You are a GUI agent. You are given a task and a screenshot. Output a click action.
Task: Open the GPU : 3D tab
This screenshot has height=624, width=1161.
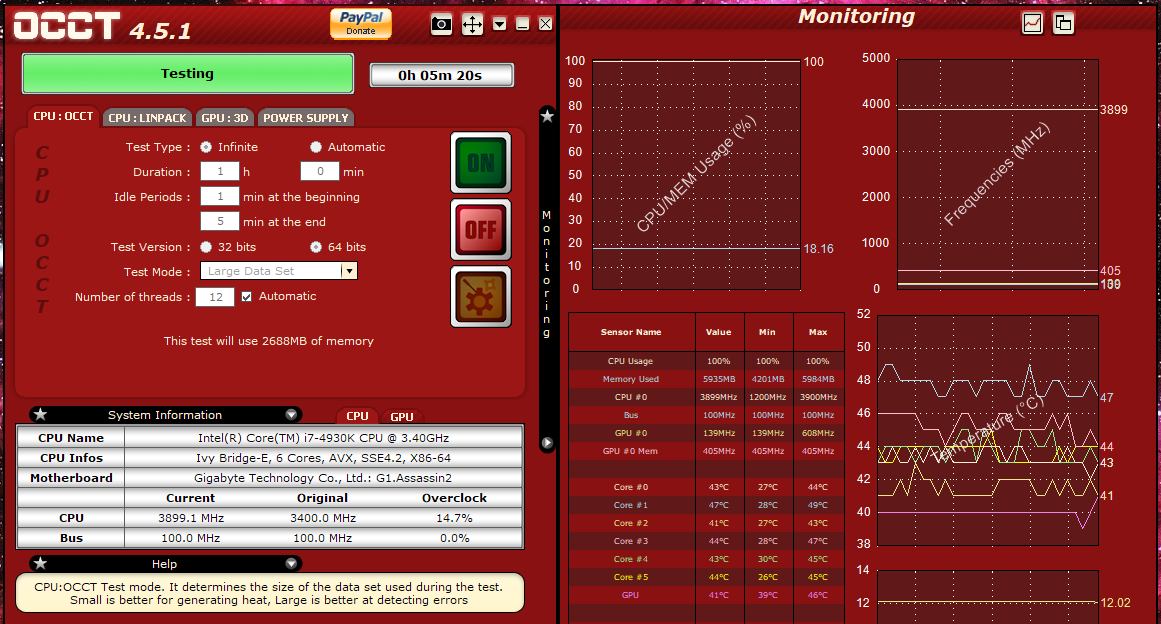tap(225, 118)
